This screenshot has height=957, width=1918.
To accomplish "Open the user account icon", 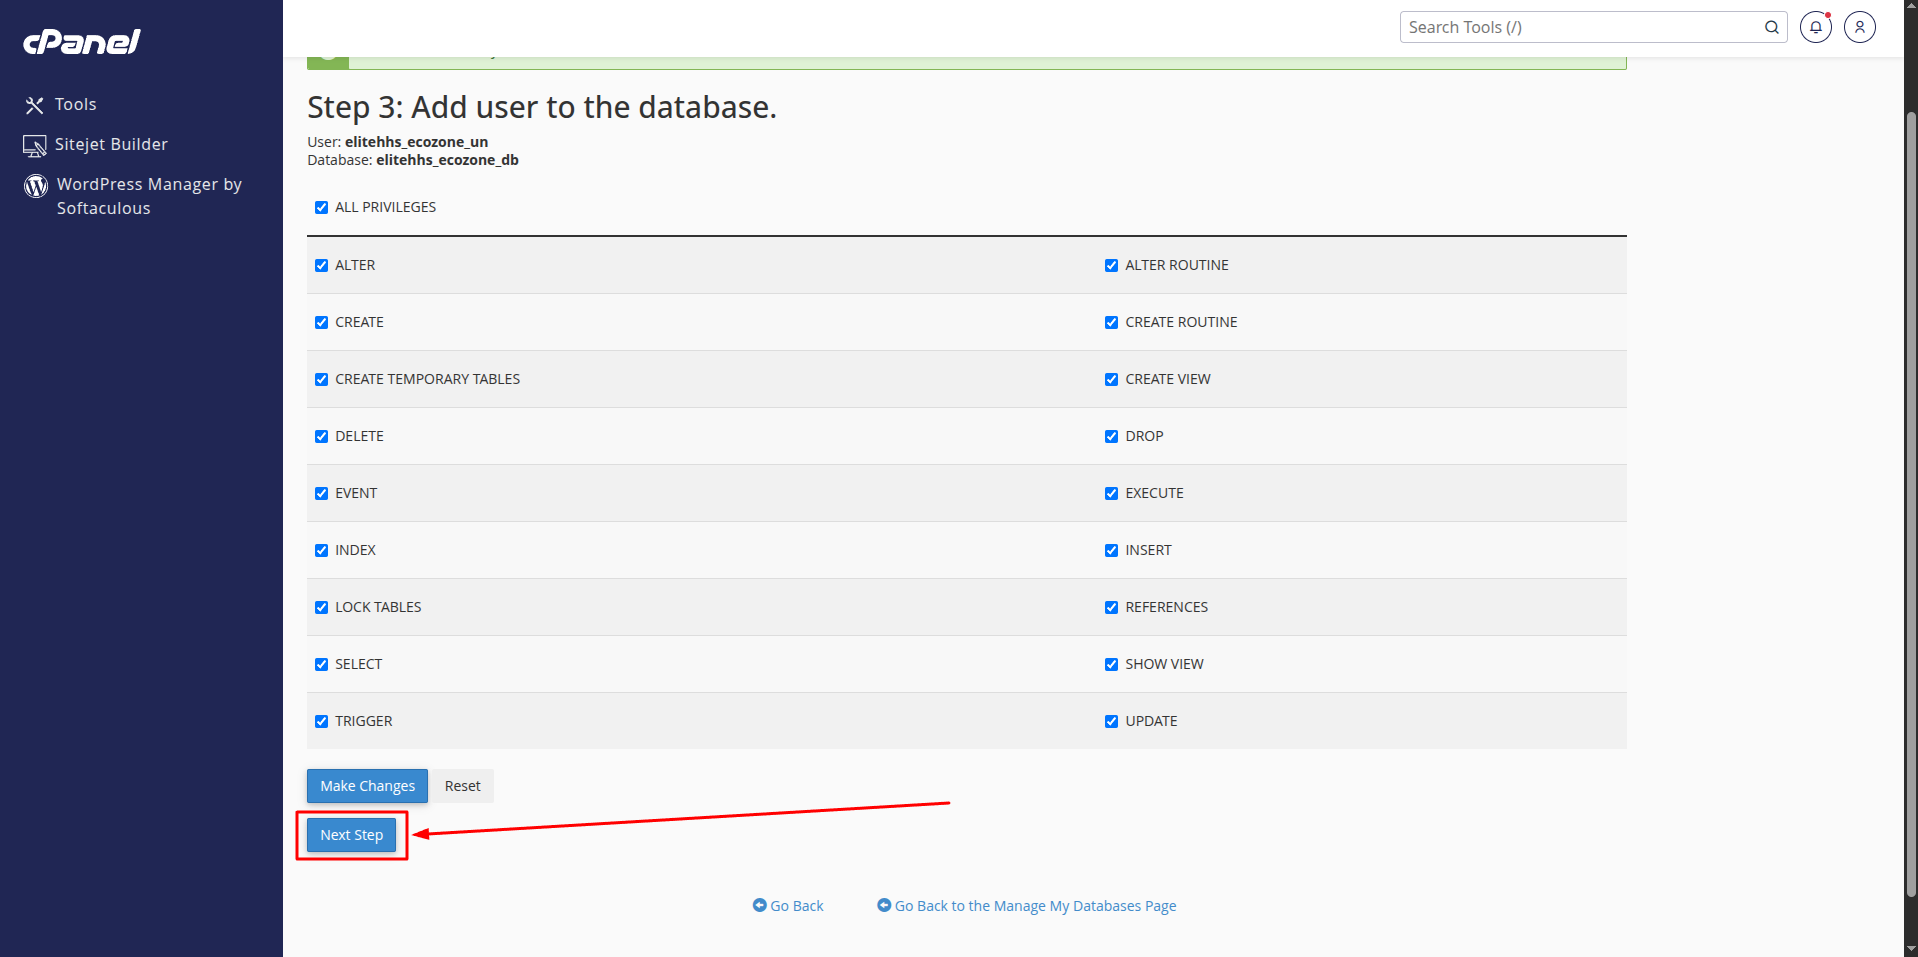I will point(1860,27).
